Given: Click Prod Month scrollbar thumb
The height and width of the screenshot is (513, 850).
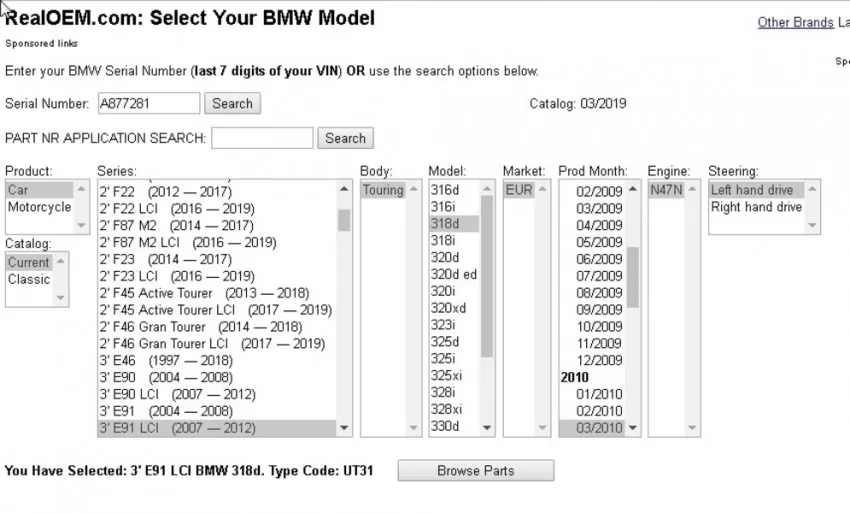Looking at the screenshot, I should click(x=633, y=277).
